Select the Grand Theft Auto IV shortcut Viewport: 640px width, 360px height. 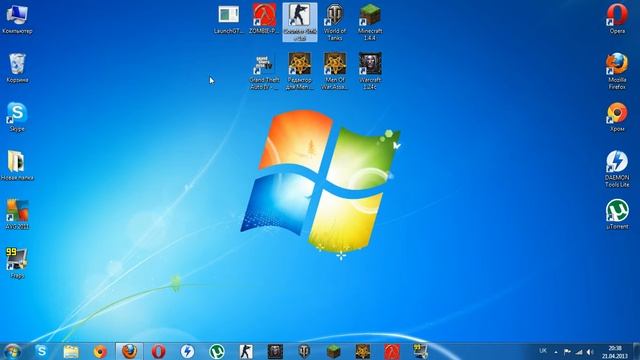pos(264,71)
